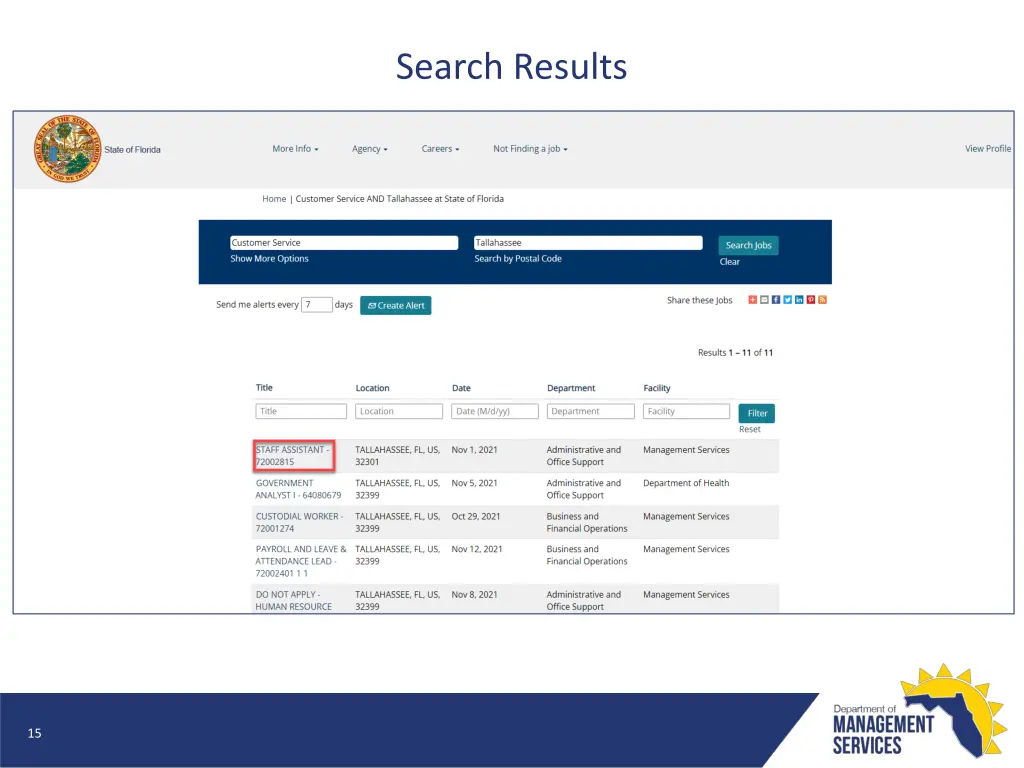Sort results by the Department column header
Image resolution: width=1024 pixels, height=768 pixels.
[571, 388]
